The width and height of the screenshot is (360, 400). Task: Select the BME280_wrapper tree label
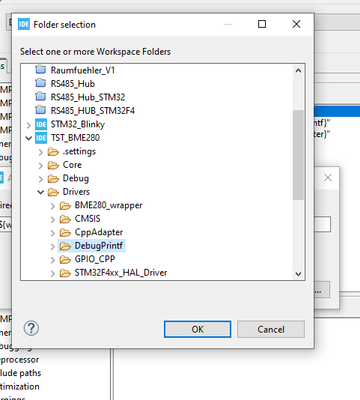(108, 205)
